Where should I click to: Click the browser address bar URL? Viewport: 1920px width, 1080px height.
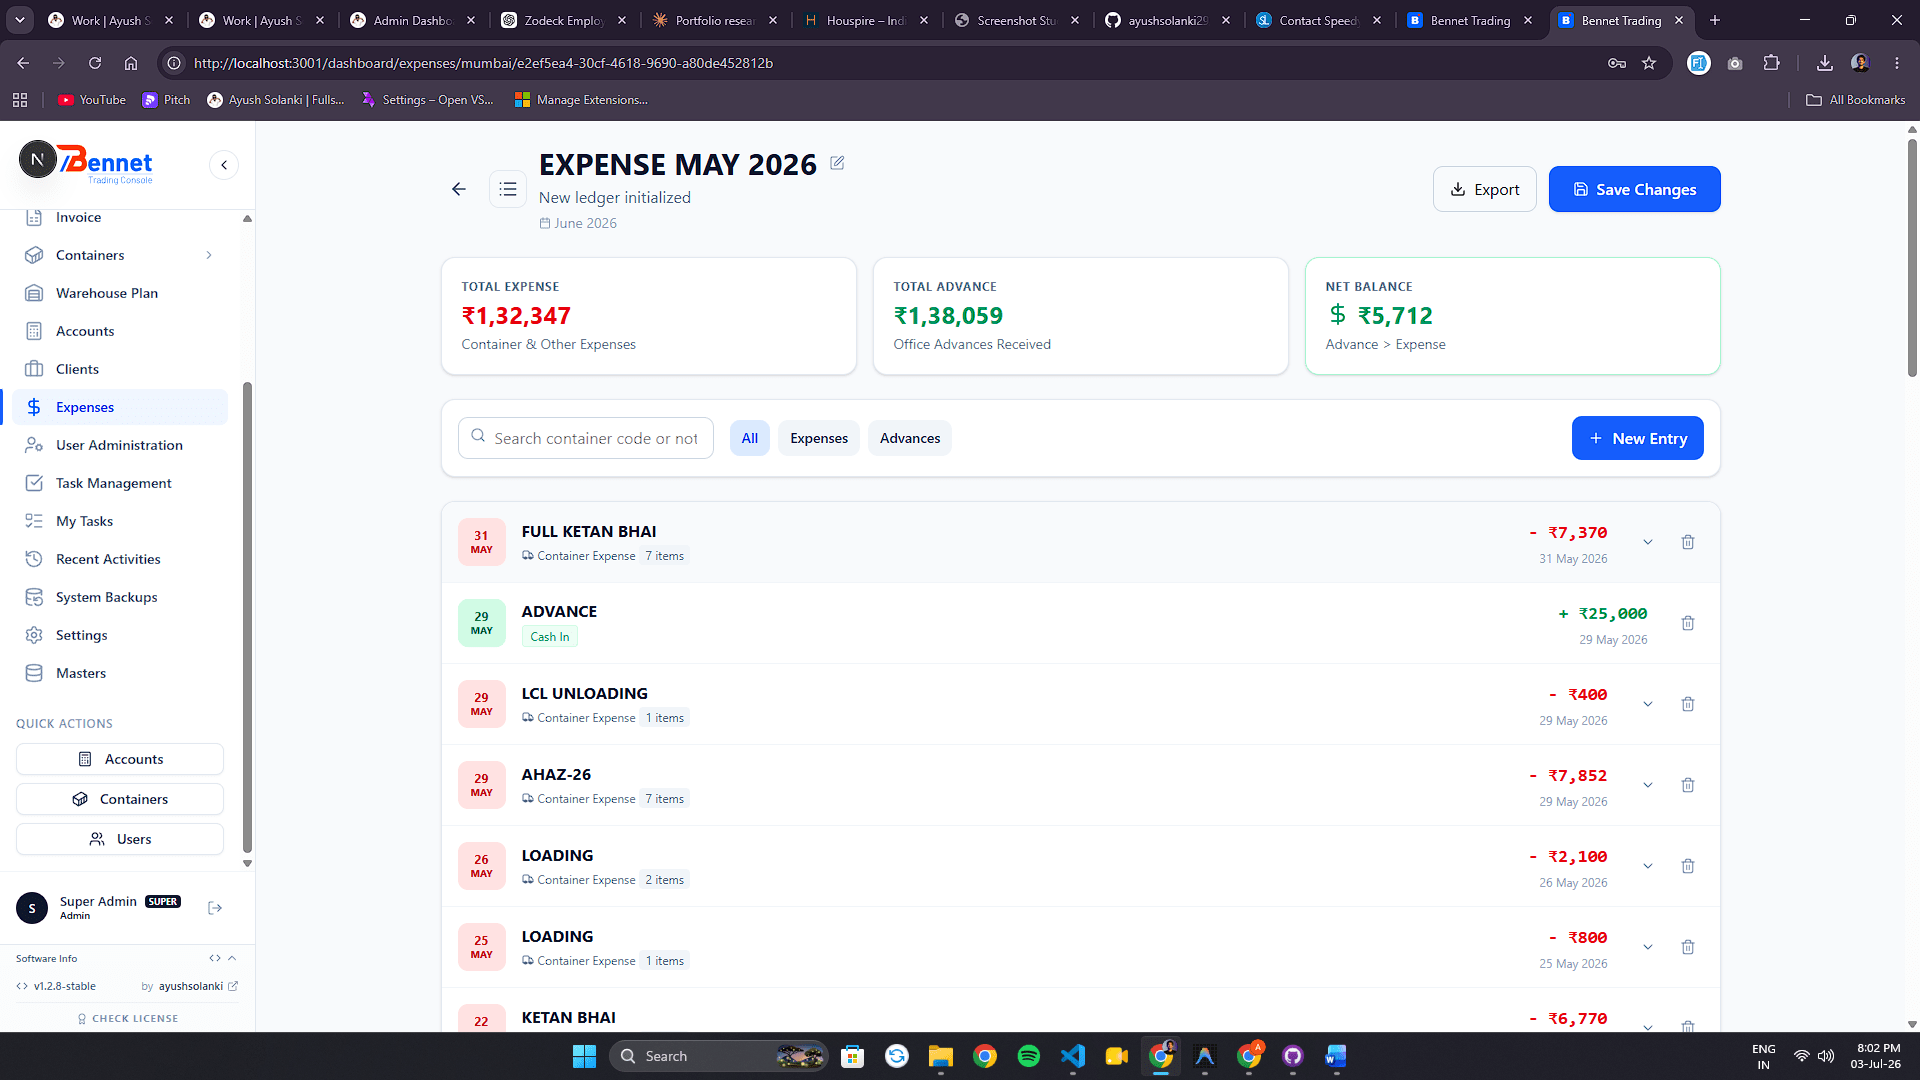(x=483, y=63)
